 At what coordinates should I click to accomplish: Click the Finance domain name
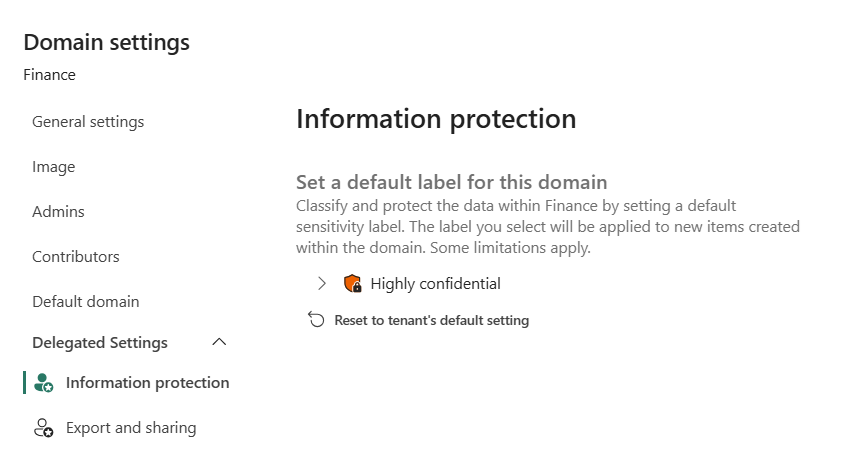[49, 75]
